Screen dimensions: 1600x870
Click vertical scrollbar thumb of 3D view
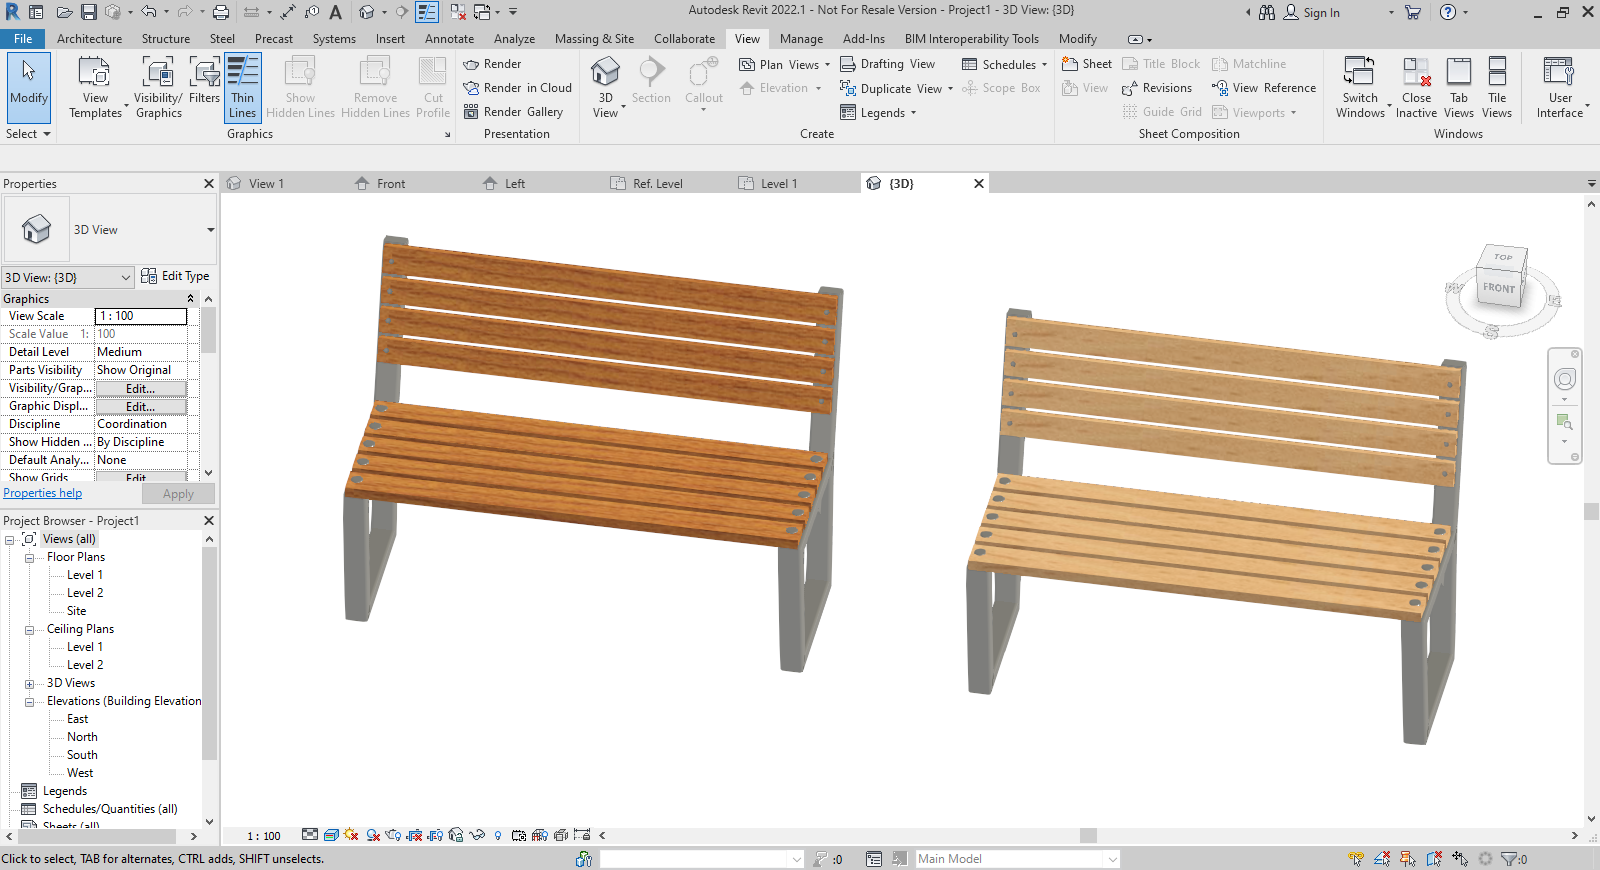coord(1591,511)
